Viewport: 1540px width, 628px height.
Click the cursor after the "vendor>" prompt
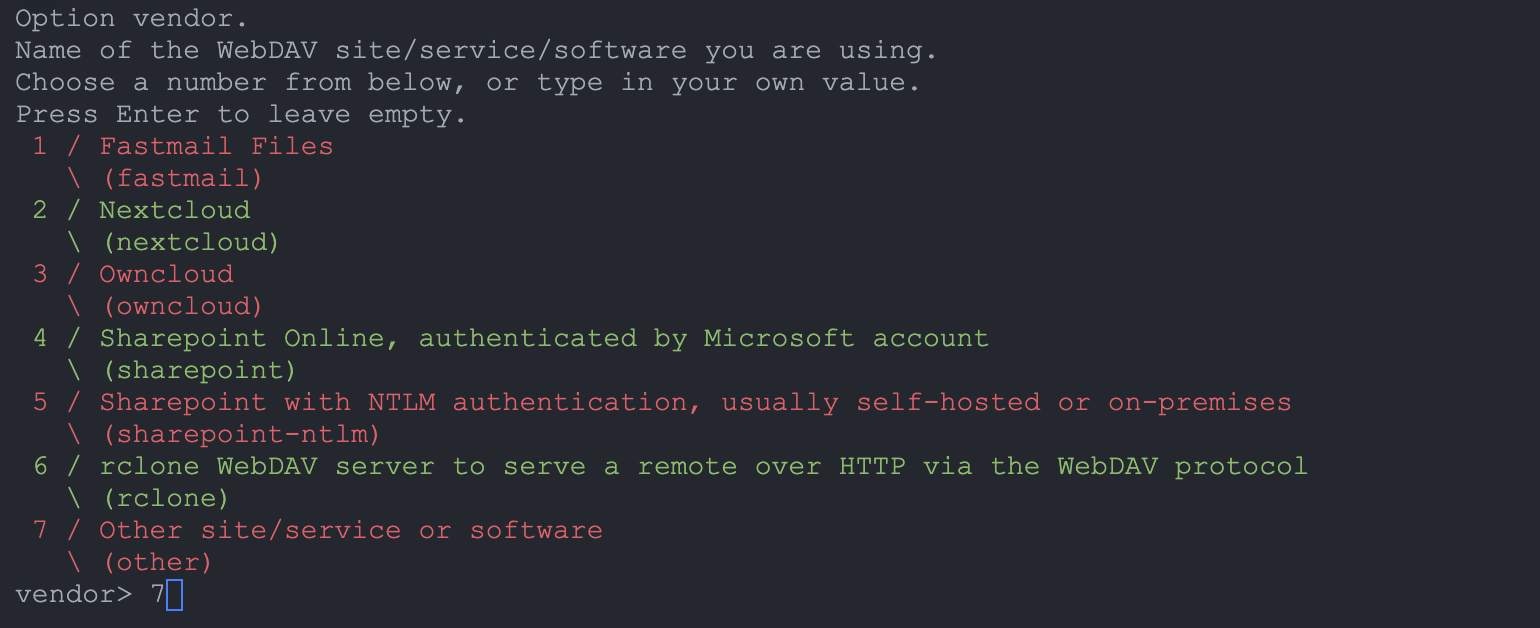[x=175, y=595]
